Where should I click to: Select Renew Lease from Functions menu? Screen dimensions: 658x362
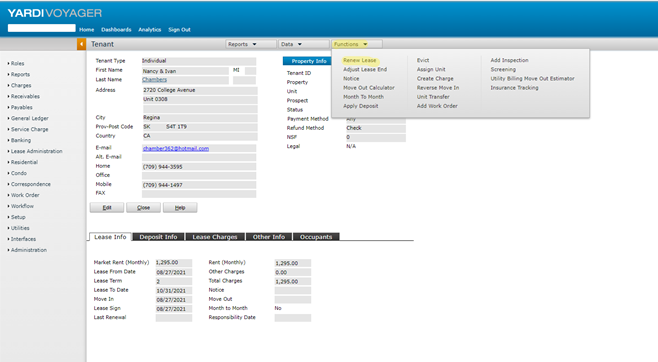(x=360, y=60)
